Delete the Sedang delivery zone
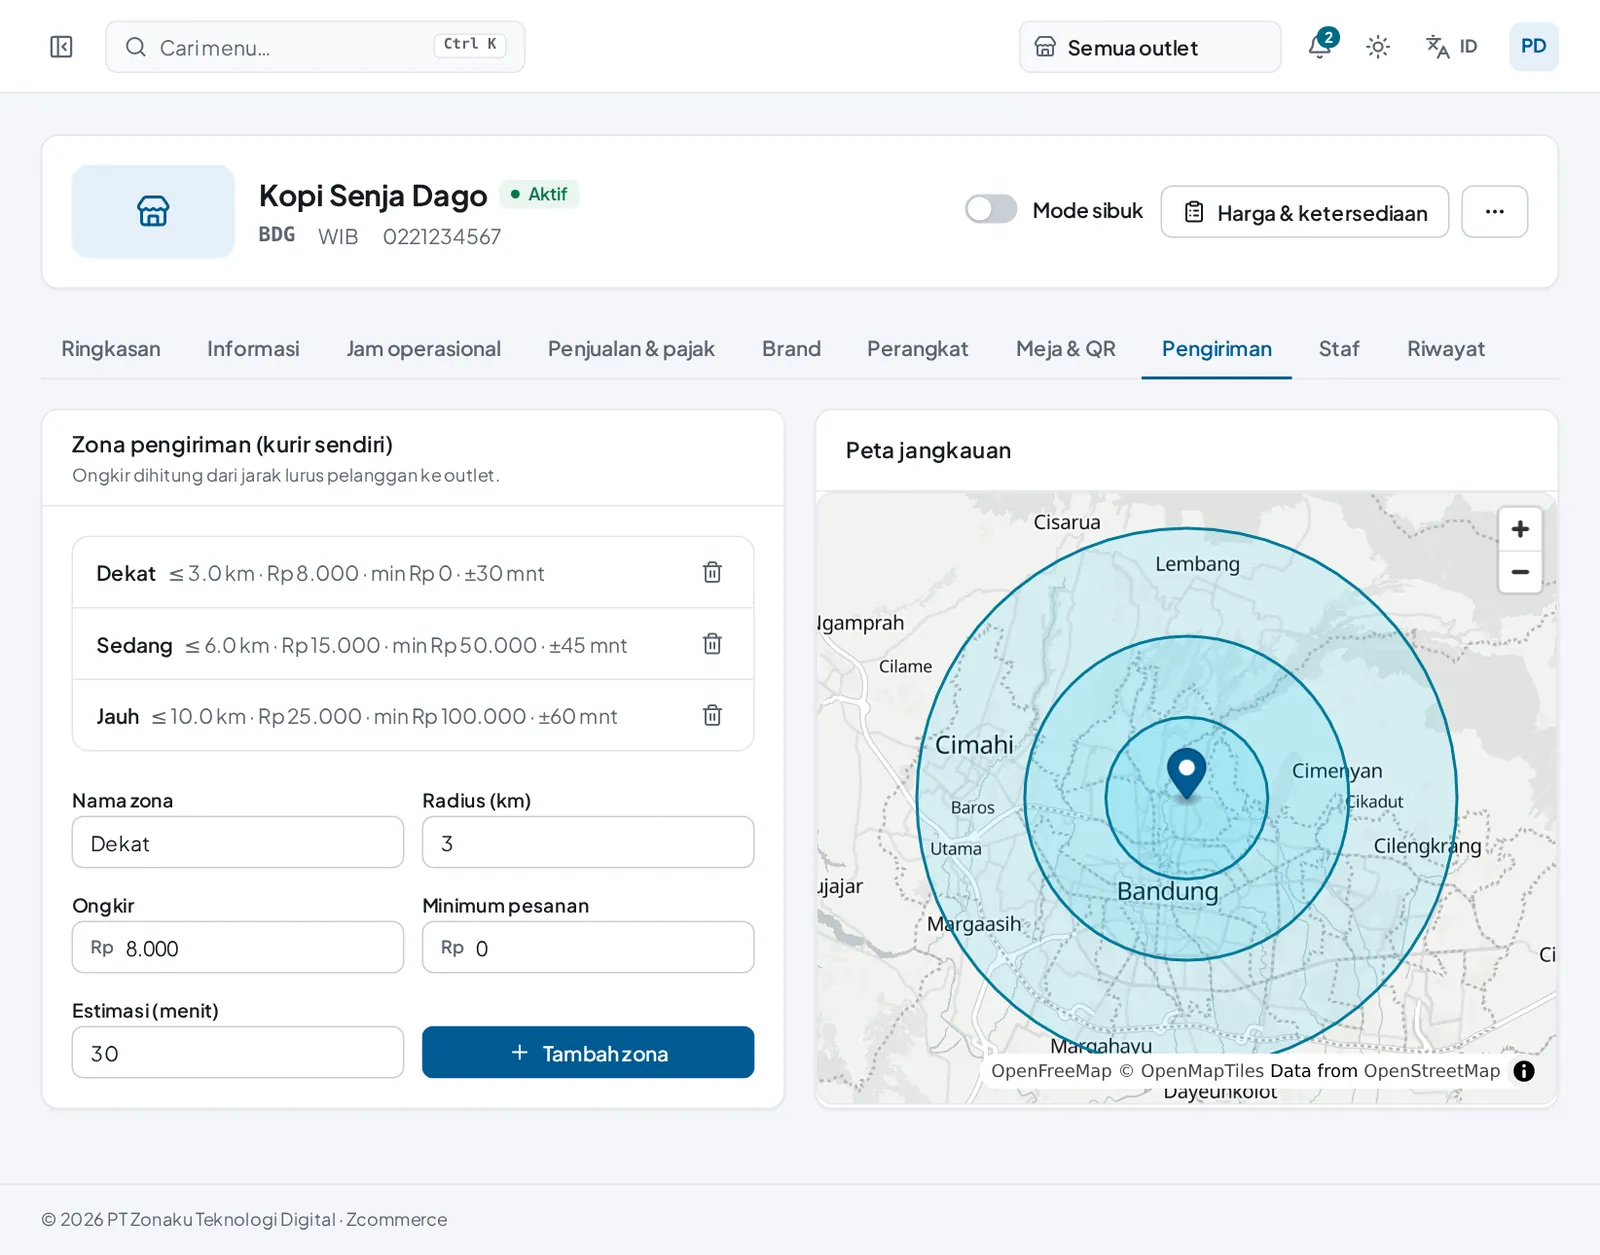This screenshot has height=1255, width=1600. point(712,644)
